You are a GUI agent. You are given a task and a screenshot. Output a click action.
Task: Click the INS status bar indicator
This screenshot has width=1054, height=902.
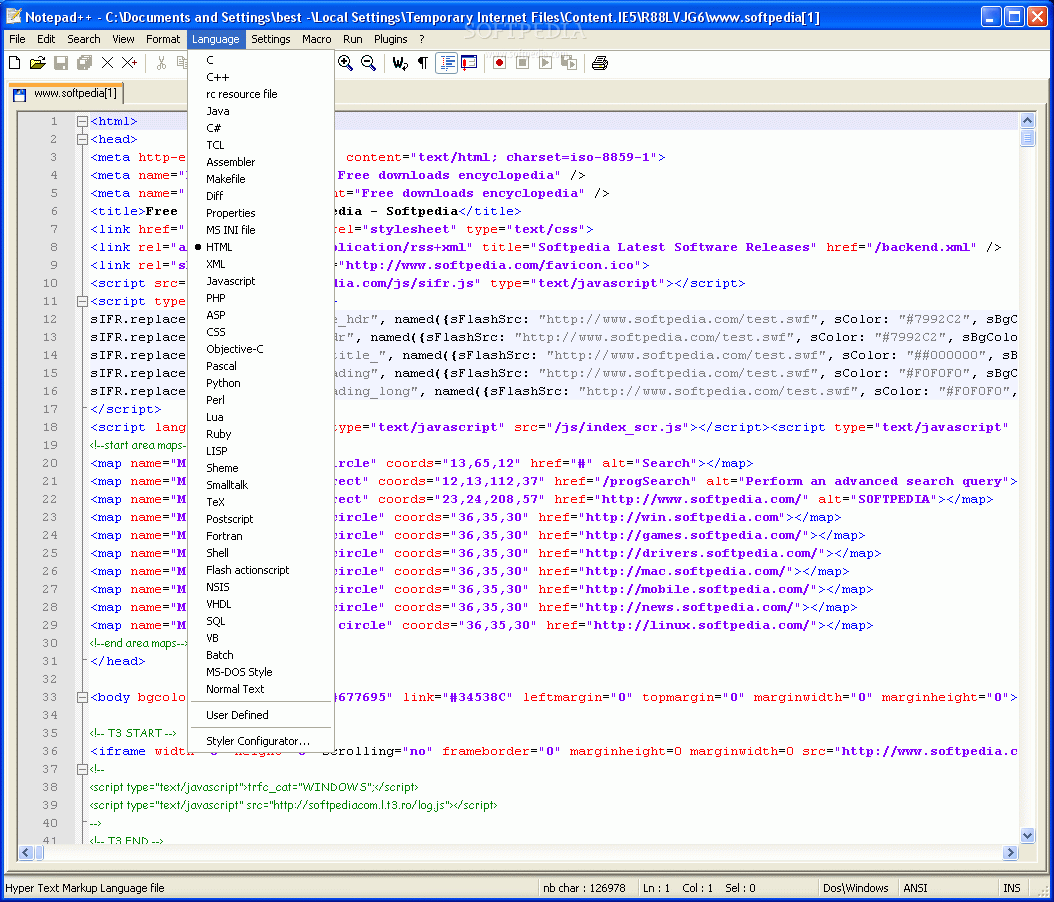(1011, 888)
